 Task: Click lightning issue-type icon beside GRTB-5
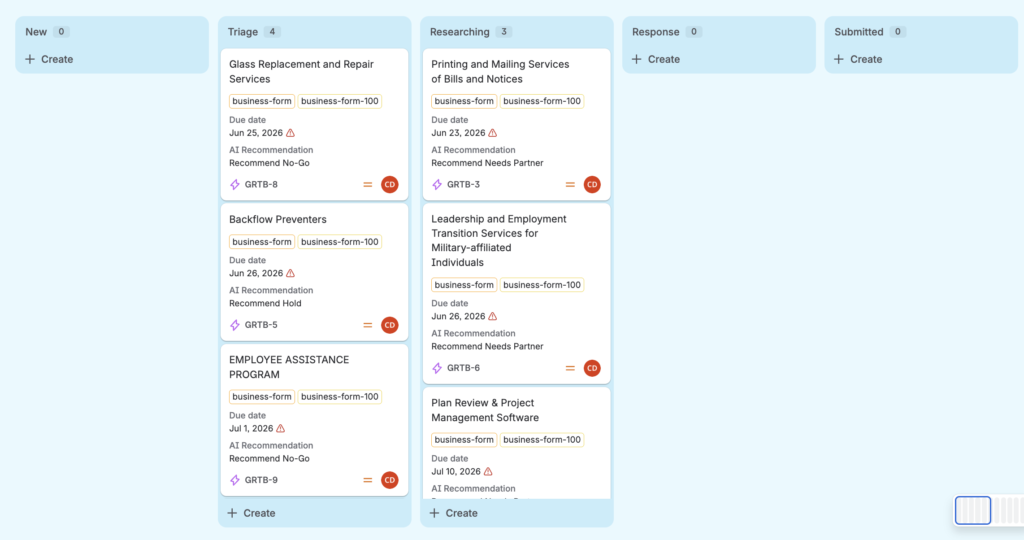tap(235, 325)
